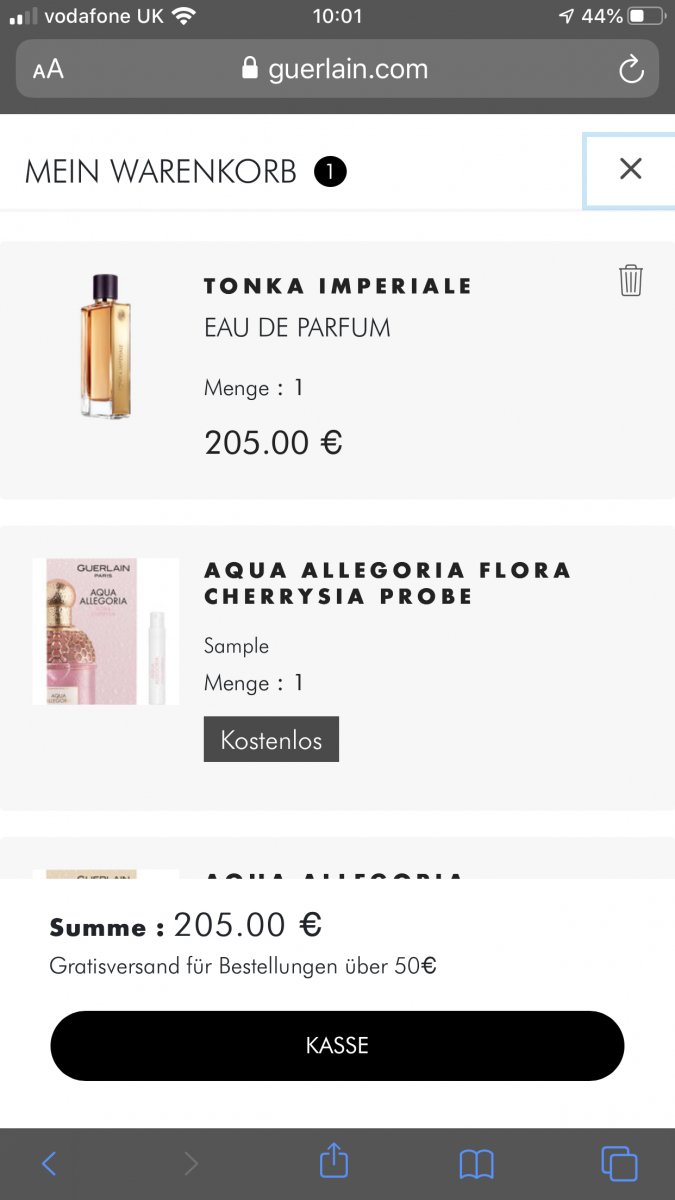Open Safari bookmarks book icon
Viewport: 675px width, 1200px height.
[x=476, y=1163]
